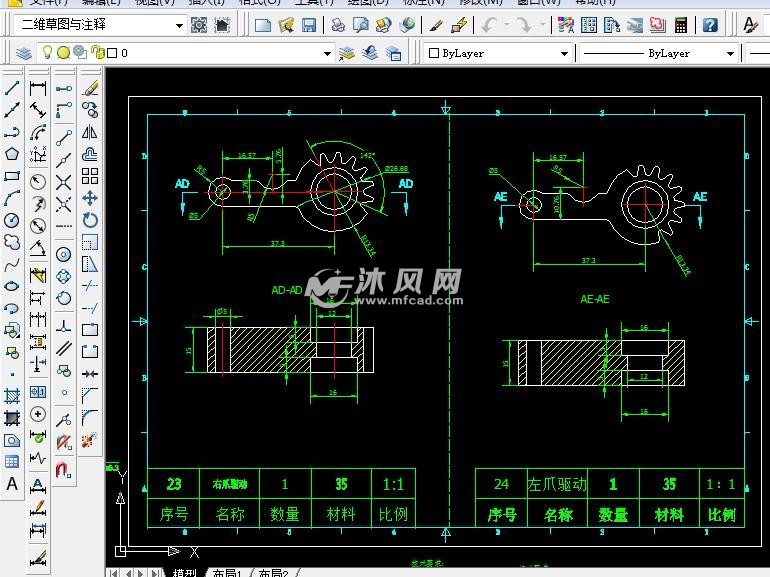Select the Polygon draw tool
Screen dimensions: 770x577
[x=12, y=154]
